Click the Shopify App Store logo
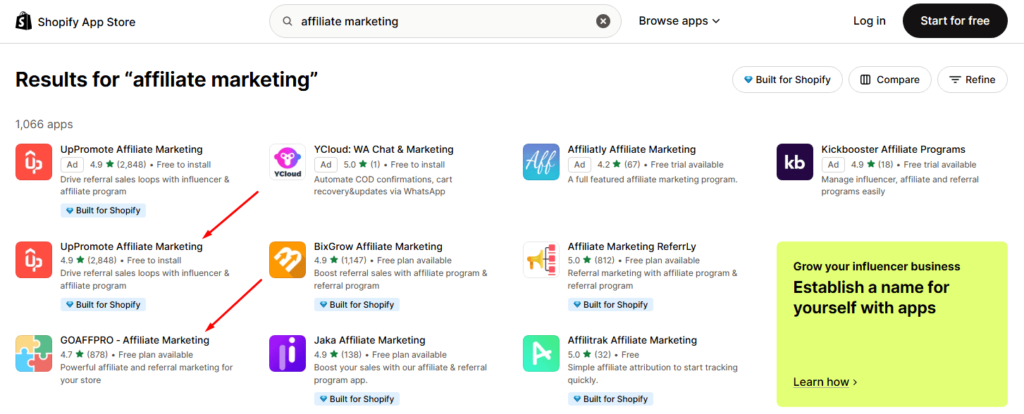 point(76,21)
